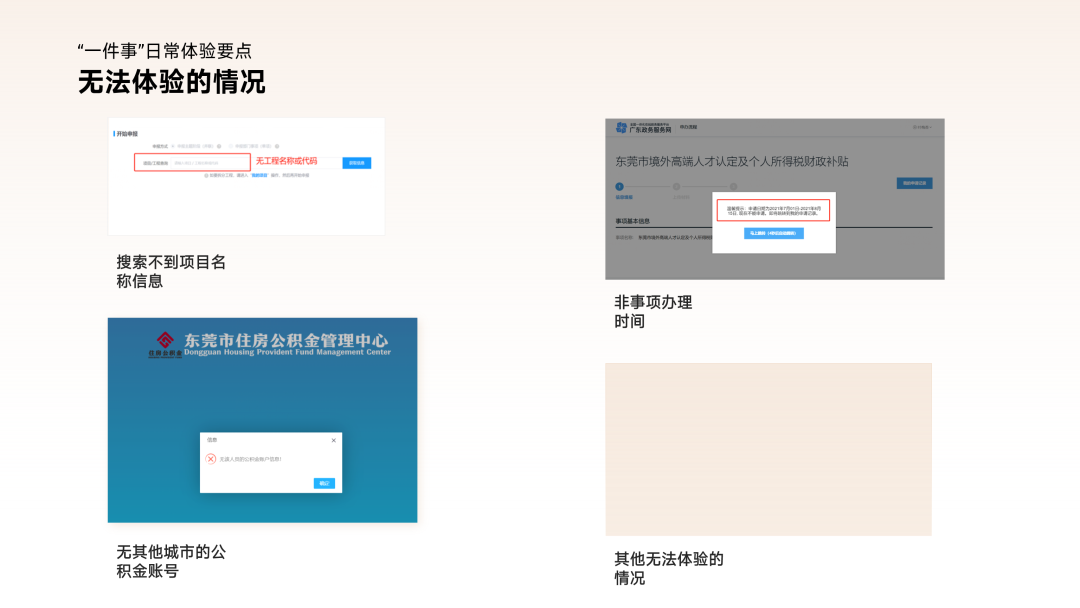Switch to the 办事流程 tab

(x=687, y=127)
